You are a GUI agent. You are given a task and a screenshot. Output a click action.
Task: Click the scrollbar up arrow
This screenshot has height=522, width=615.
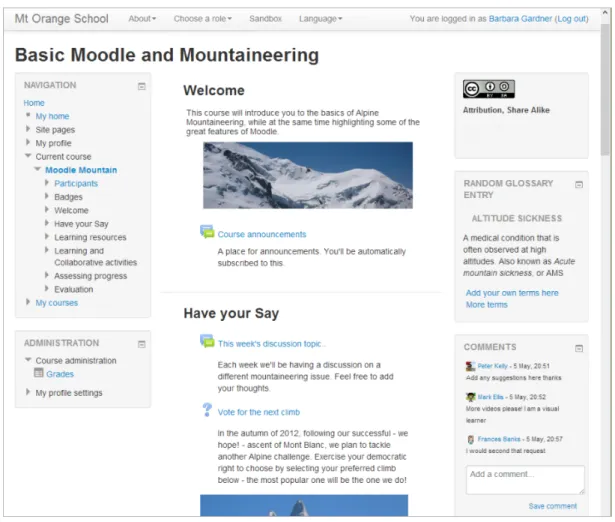606,13
